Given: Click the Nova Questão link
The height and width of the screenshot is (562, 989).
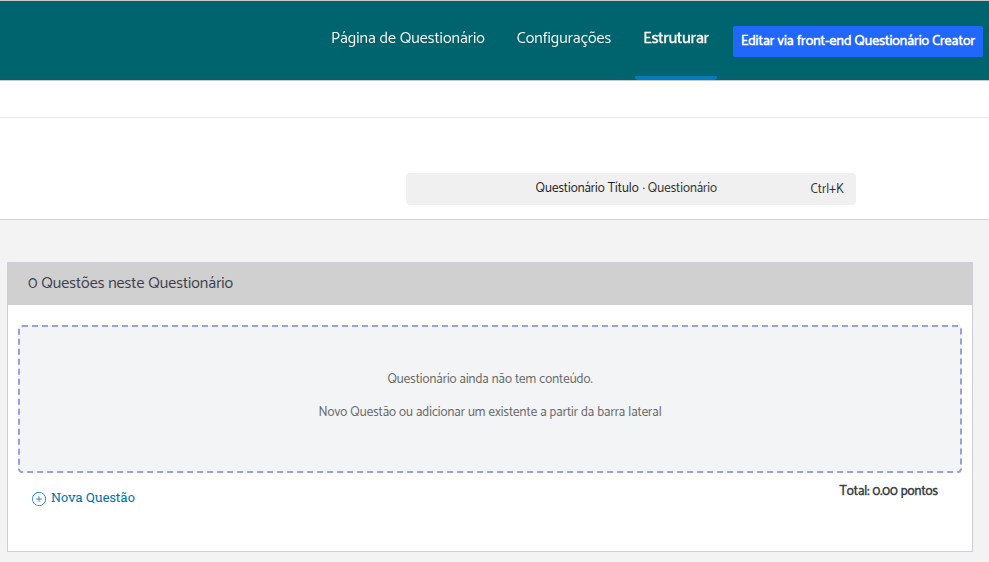Looking at the screenshot, I should [93, 498].
